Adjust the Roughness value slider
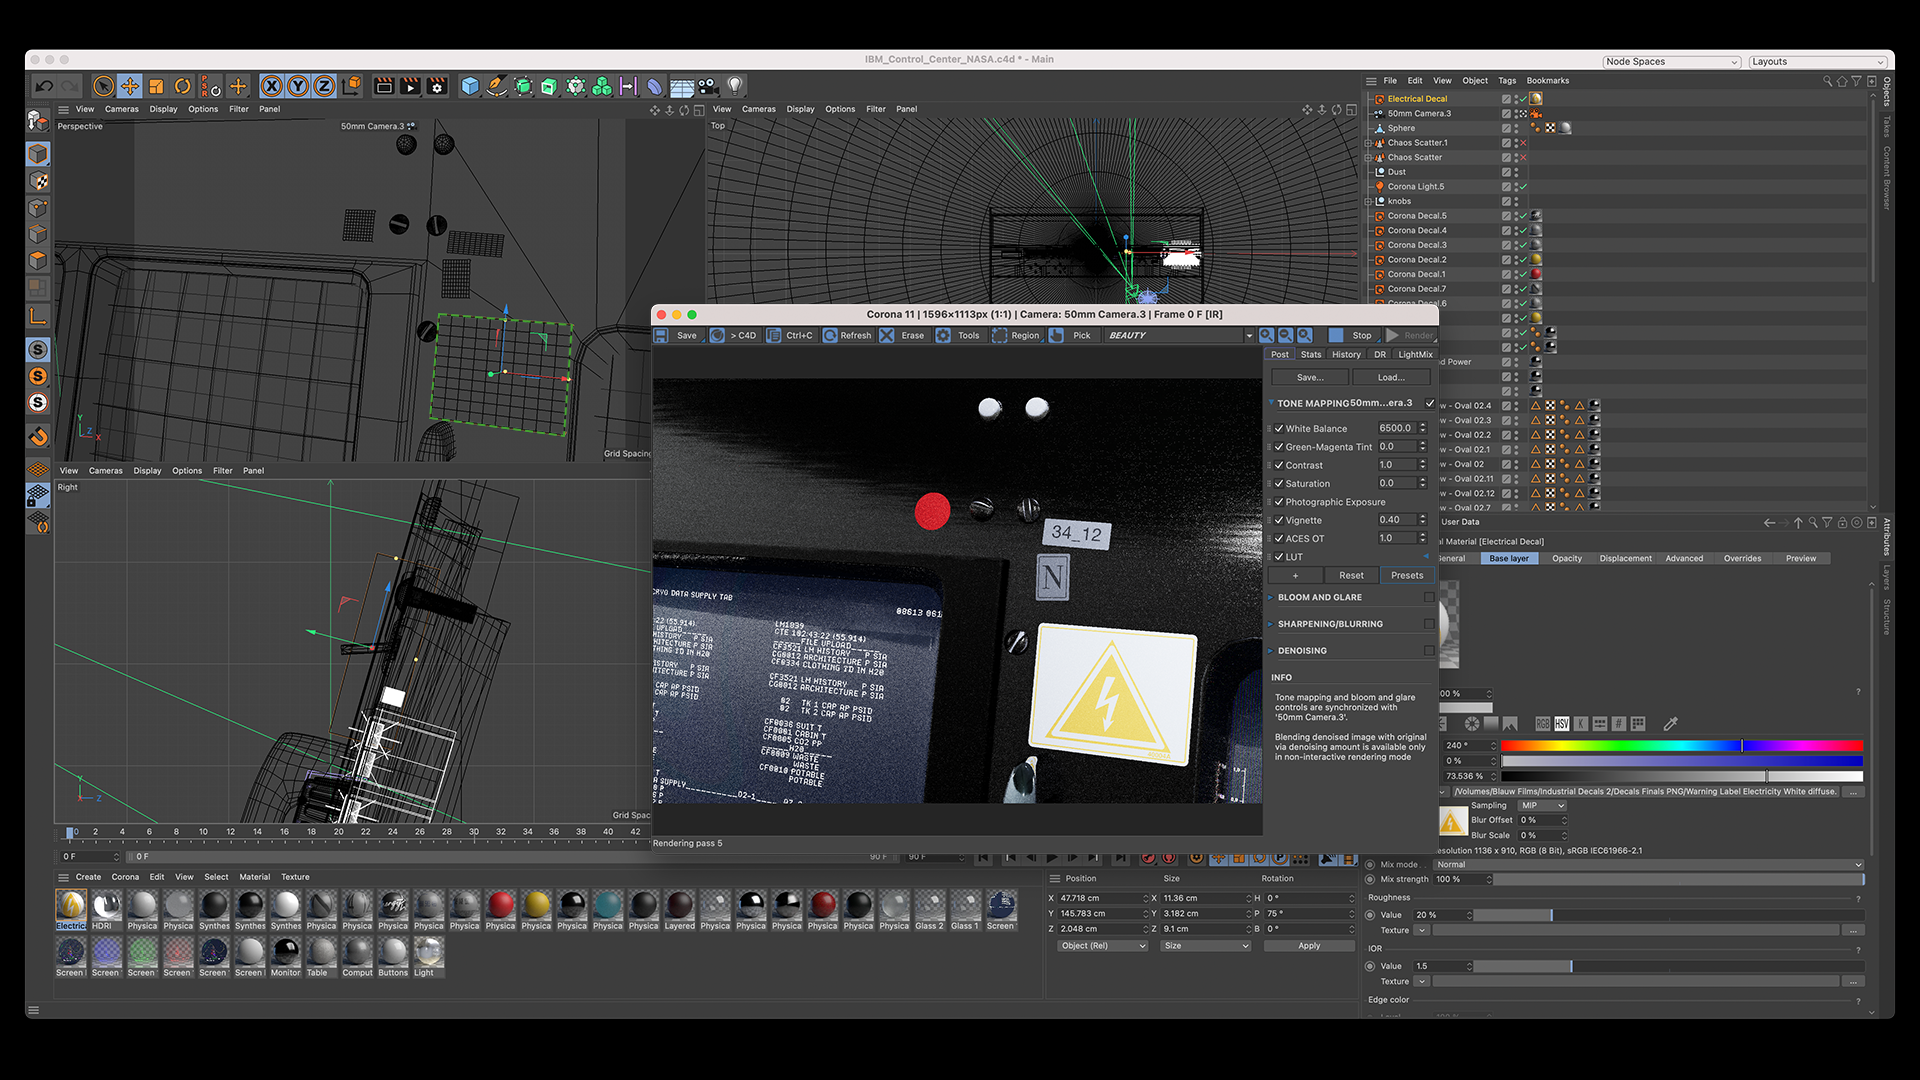The image size is (1920, 1080). pyautogui.click(x=1667, y=915)
